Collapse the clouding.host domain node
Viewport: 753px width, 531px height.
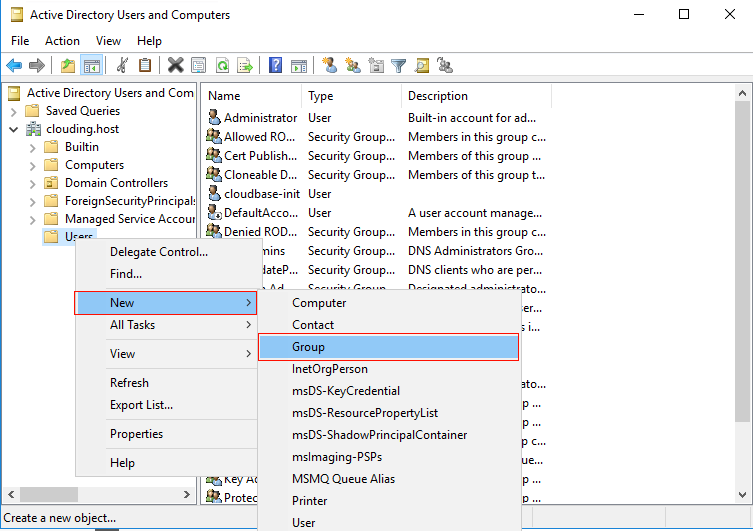(13, 129)
